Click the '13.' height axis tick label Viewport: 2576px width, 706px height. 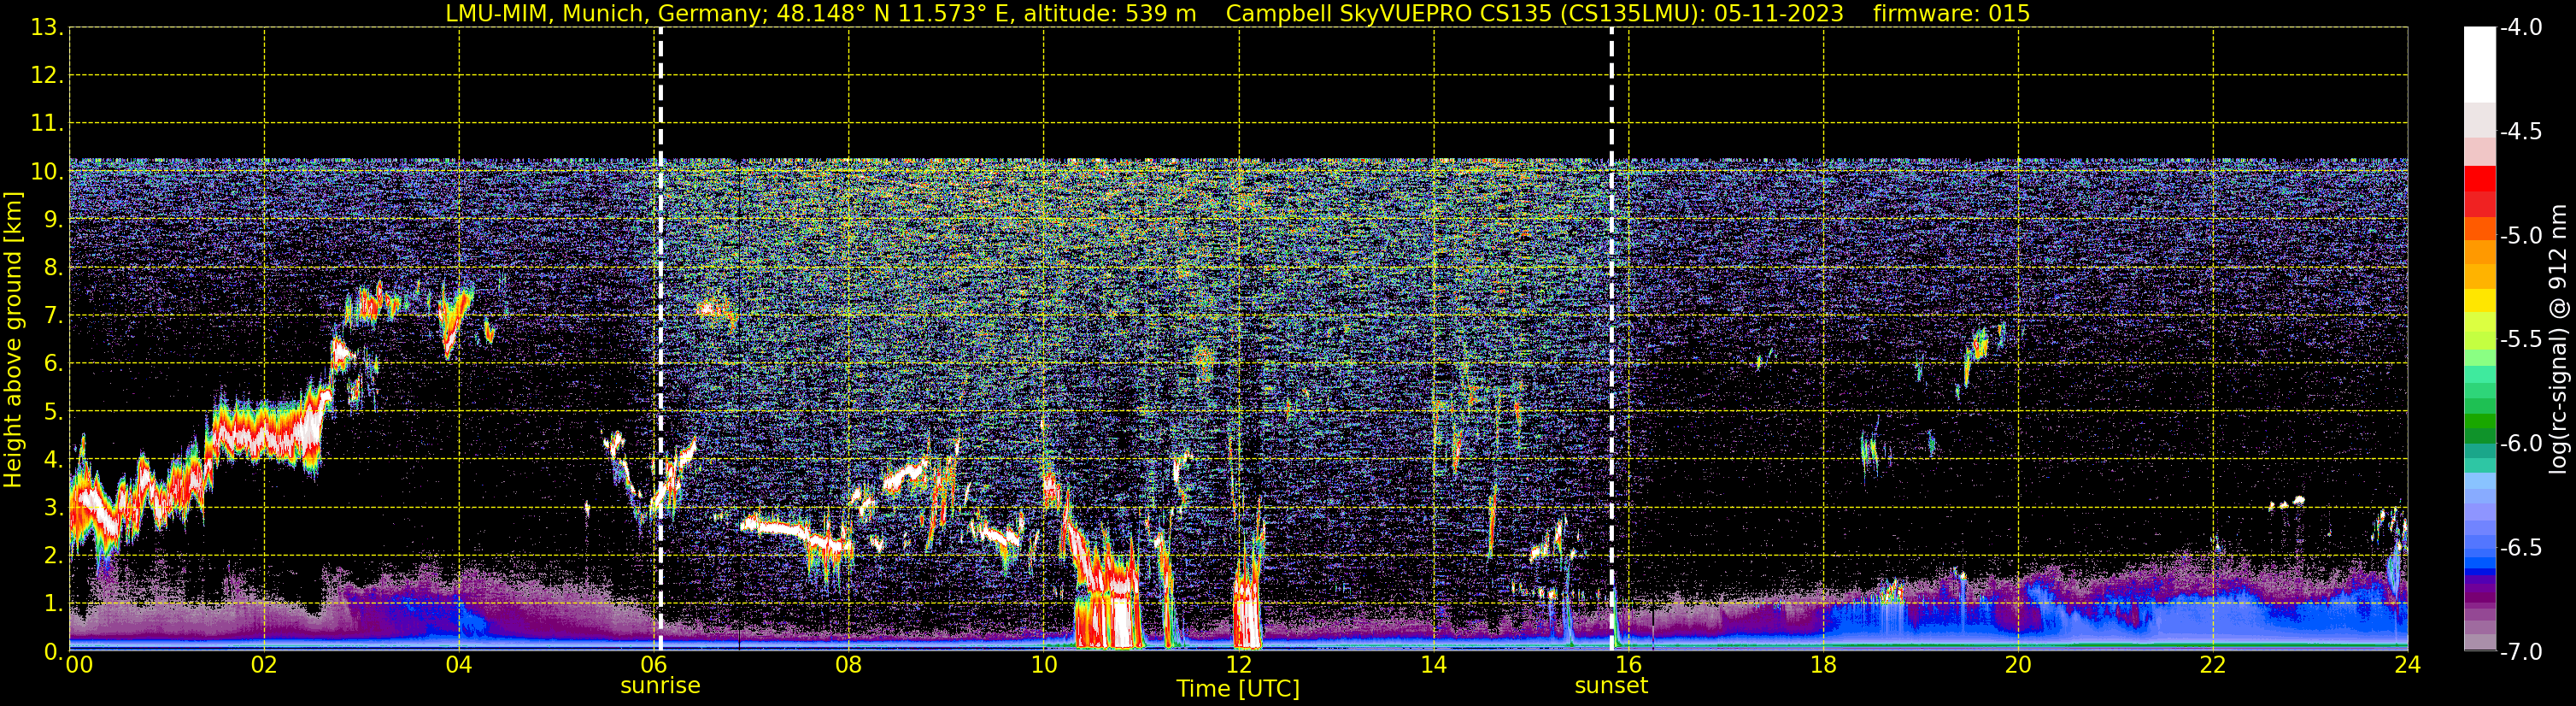click(x=47, y=27)
